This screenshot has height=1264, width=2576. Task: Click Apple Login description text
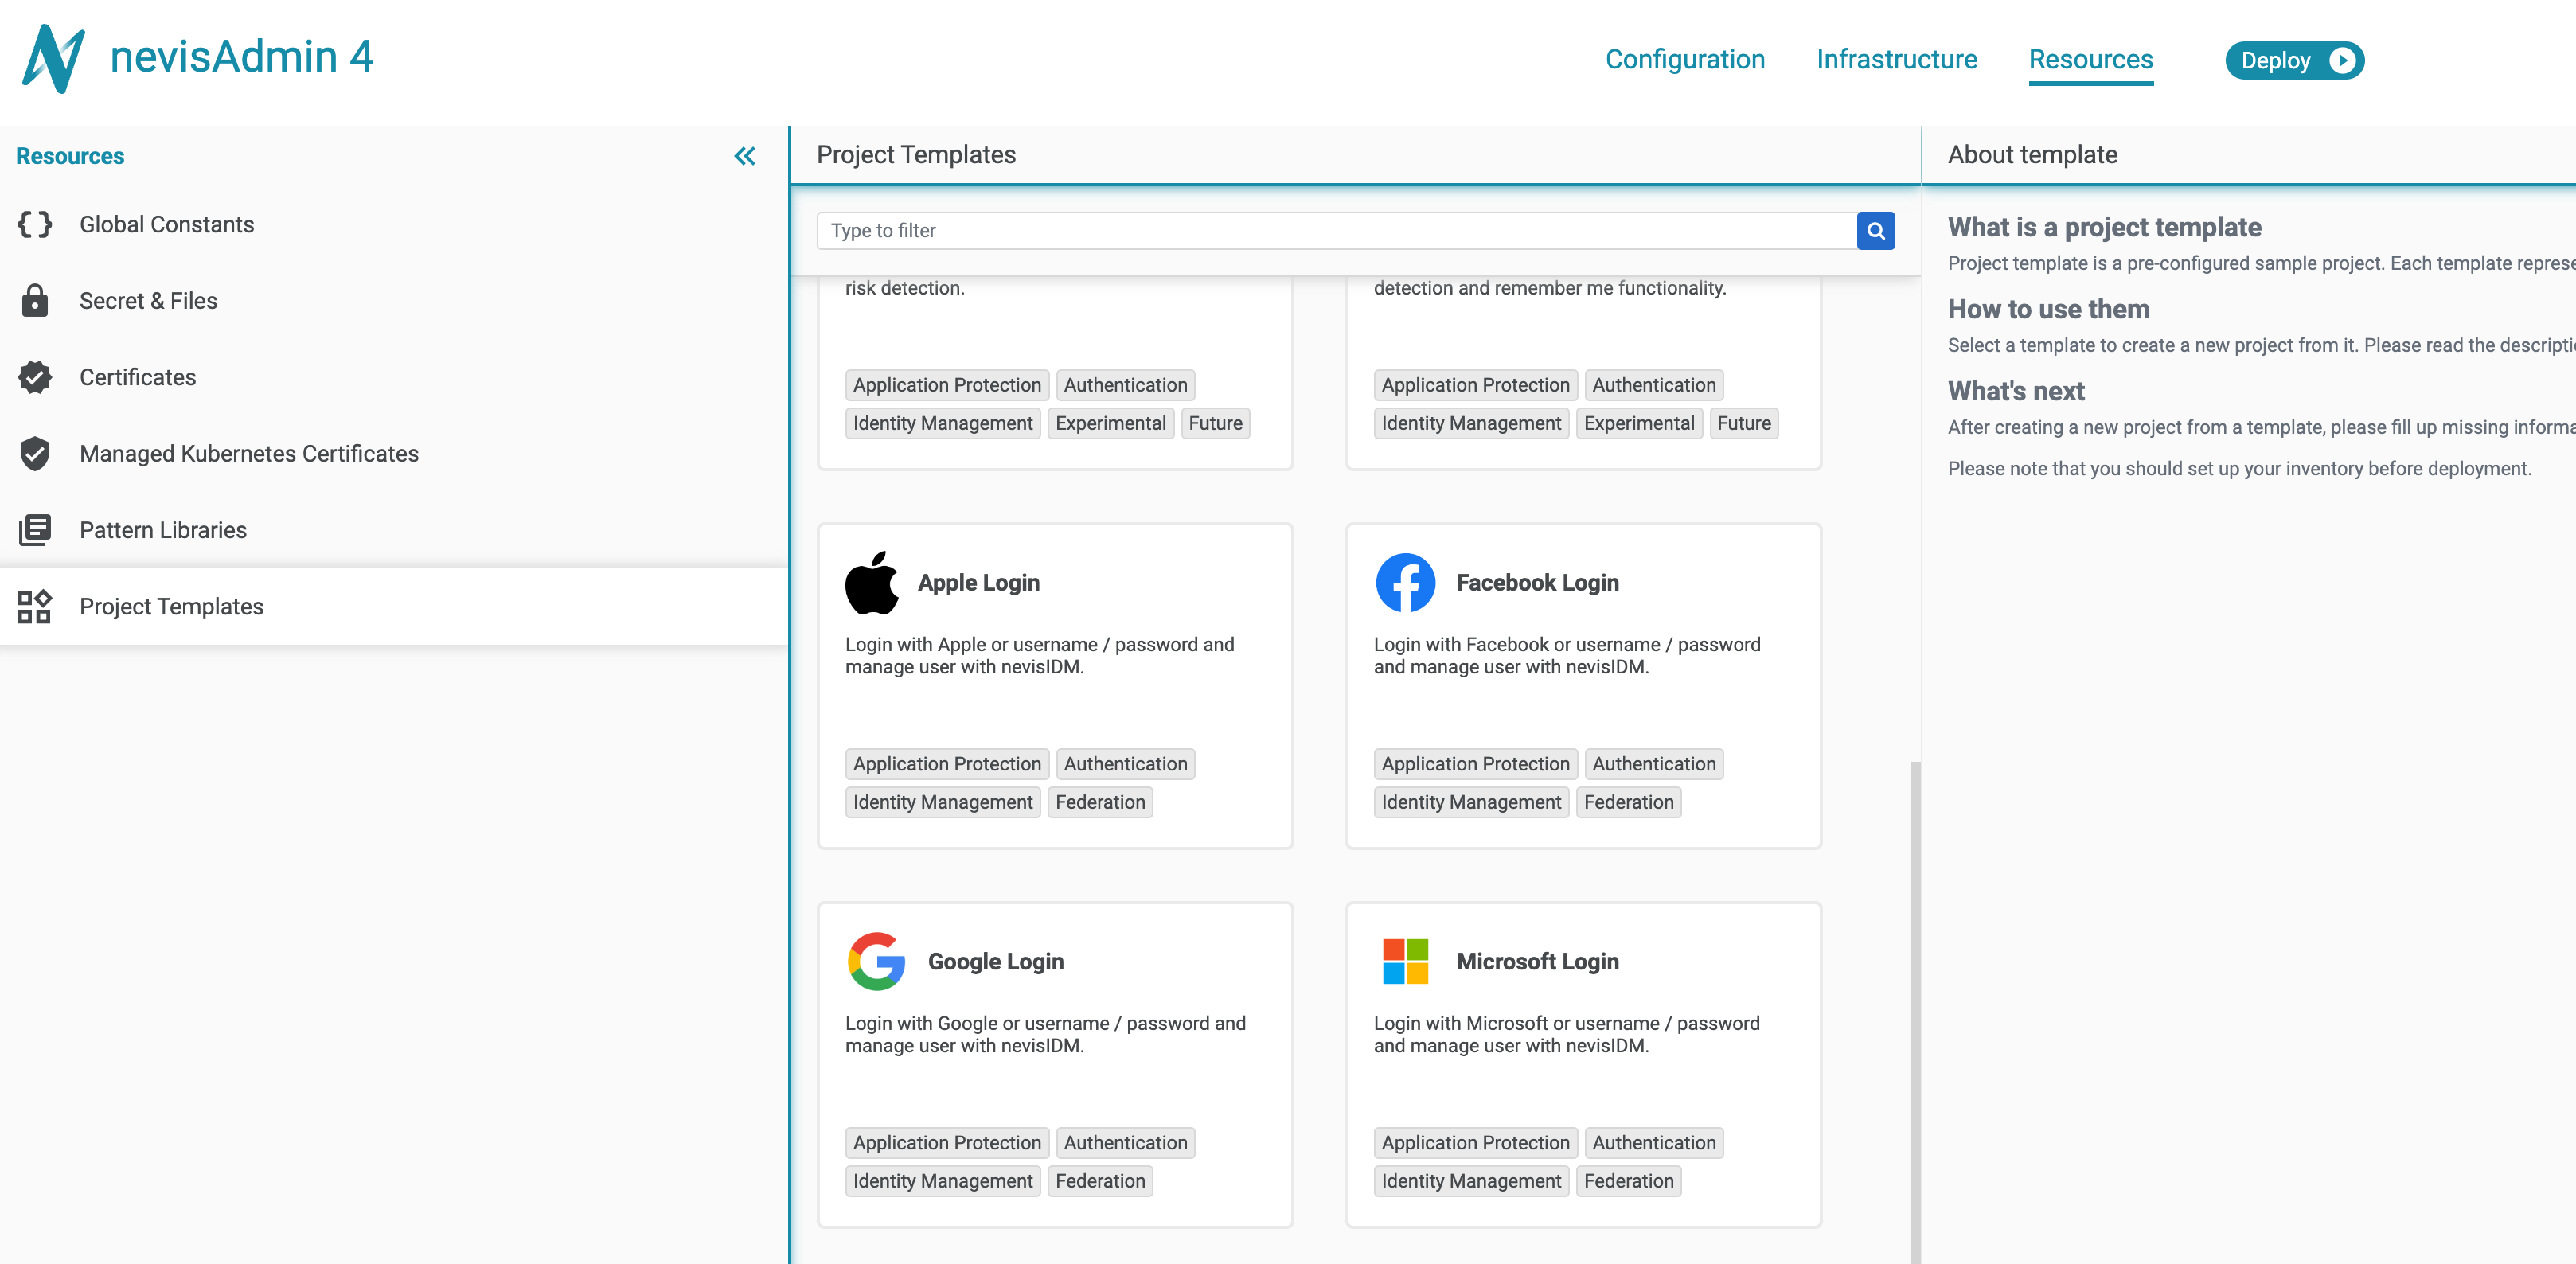pos(1040,656)
